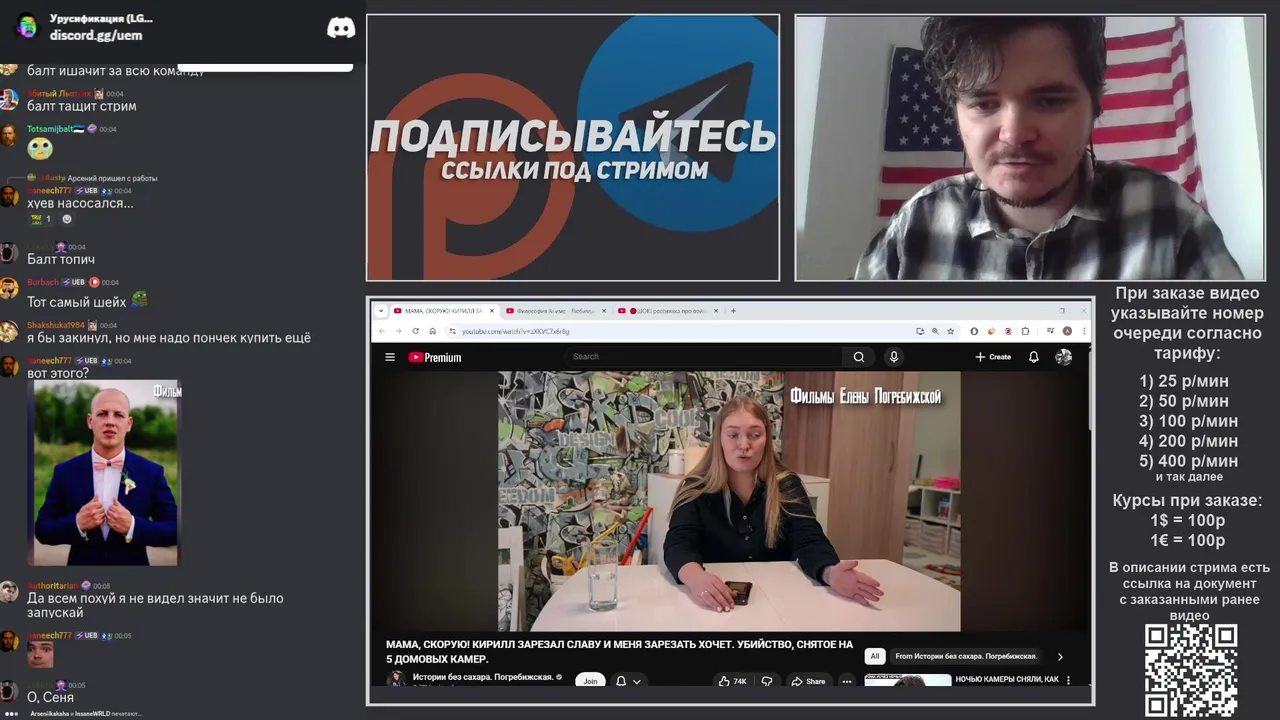The image size is (1280, 720).
Task: Open the wedding photo in Discord chat
Action: point(104,474)
